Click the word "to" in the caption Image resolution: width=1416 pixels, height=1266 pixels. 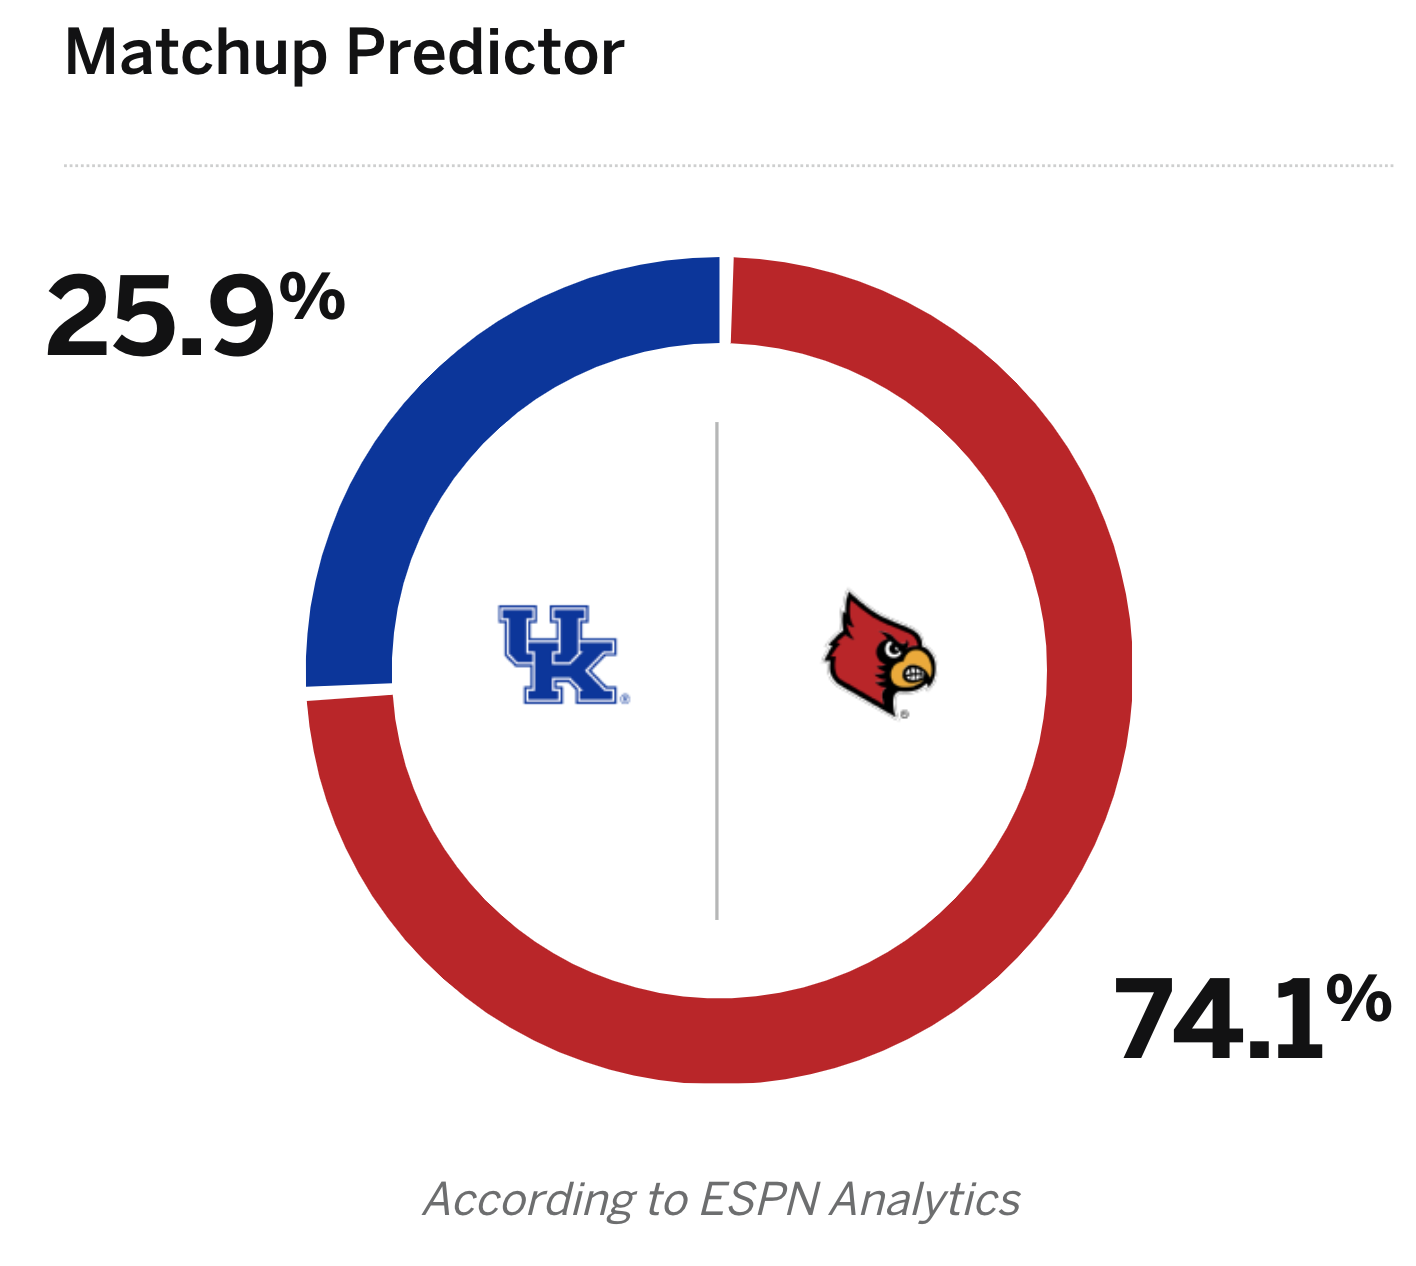(x=665, y=1198)
